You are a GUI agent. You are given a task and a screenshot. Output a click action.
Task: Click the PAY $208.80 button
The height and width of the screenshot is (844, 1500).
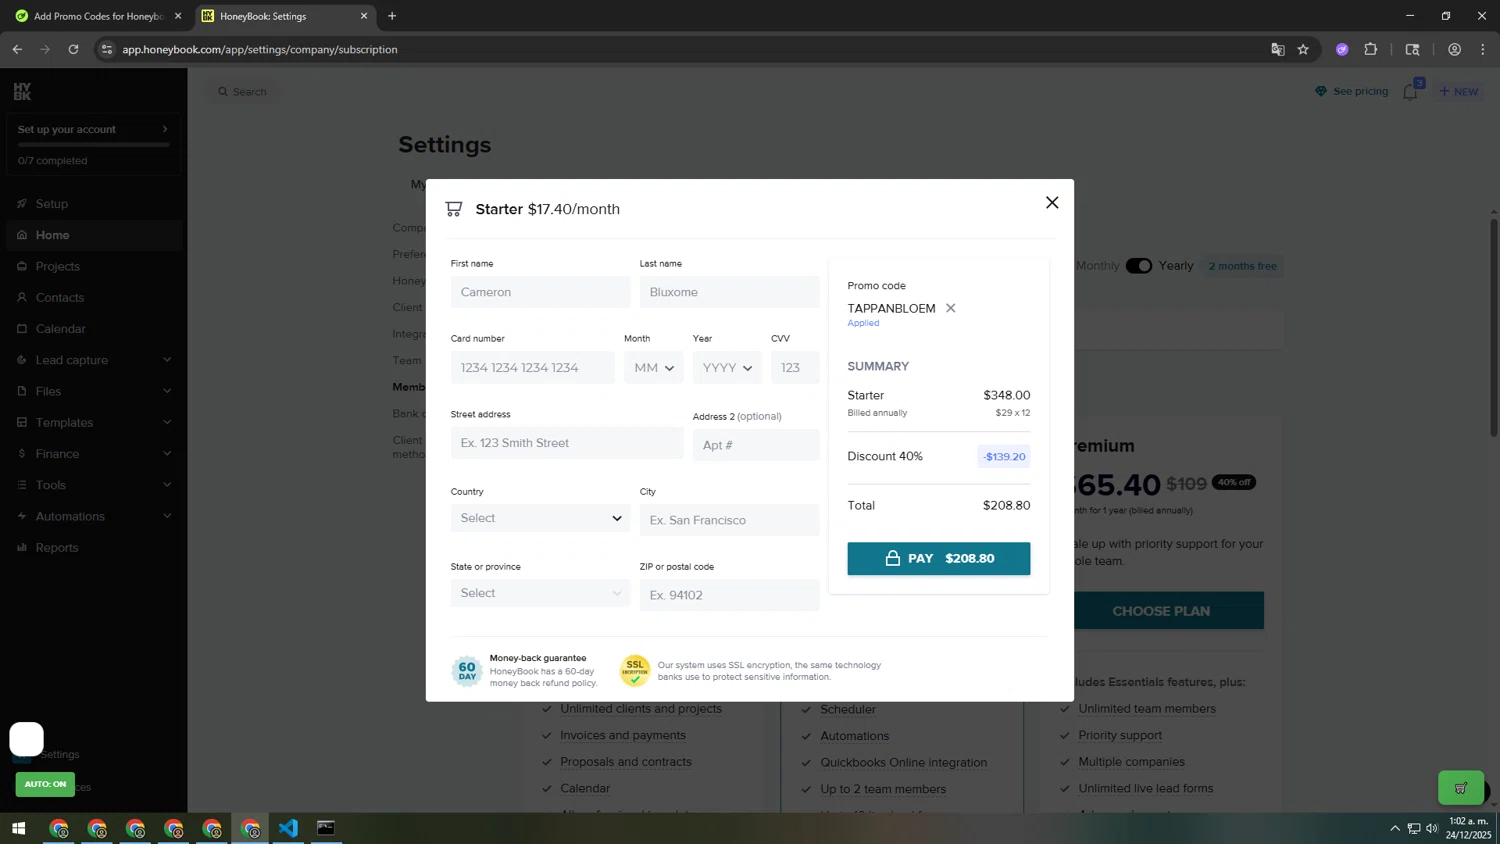pyautogui.click(x=938, y=558)
